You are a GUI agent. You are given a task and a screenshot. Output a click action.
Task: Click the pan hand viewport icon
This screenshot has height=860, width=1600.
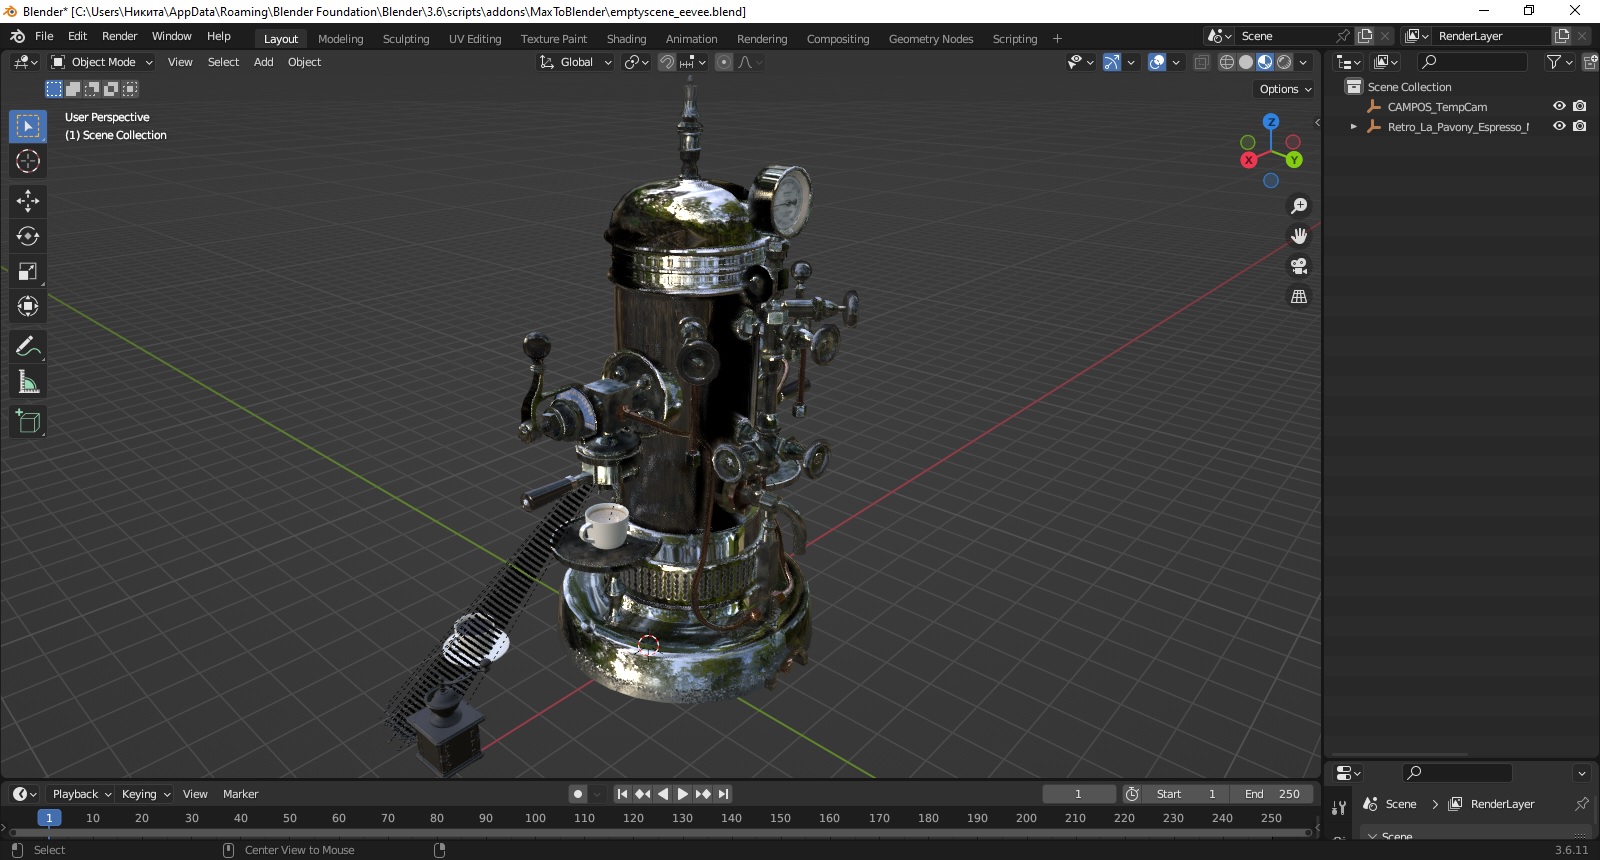pyautogui.click(x=1299, y=236)
